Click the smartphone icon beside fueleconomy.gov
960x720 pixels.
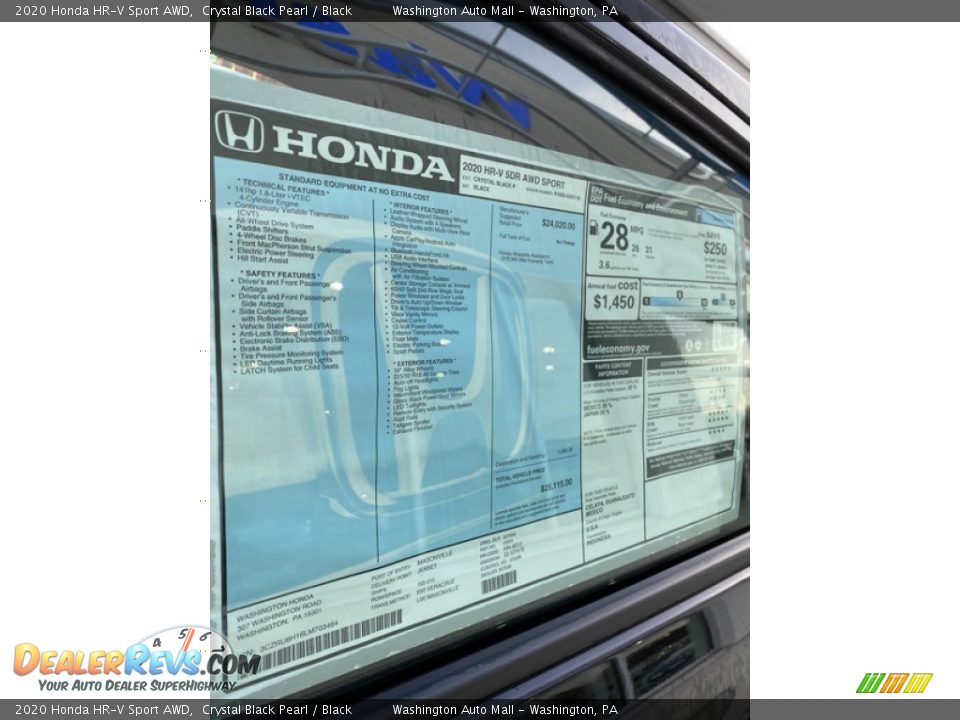(691, 344)
